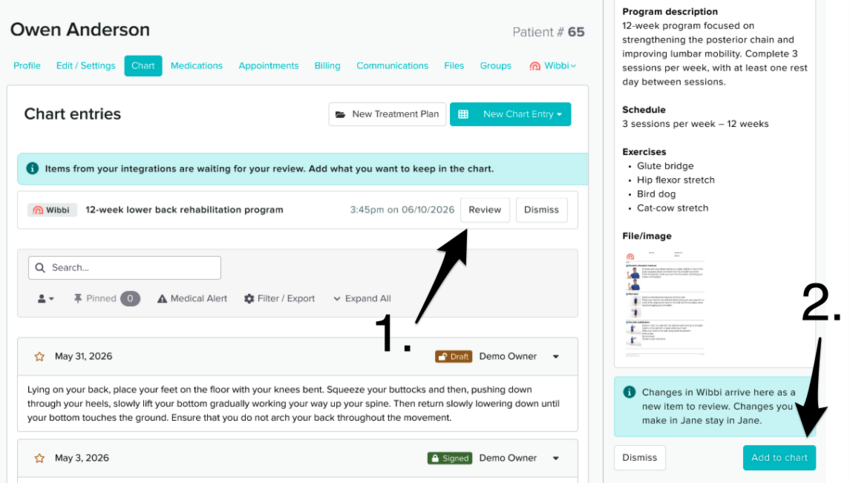850x483 pixels.
Task: Click the 'Patient # 65' label
Action: click(548, 32)
